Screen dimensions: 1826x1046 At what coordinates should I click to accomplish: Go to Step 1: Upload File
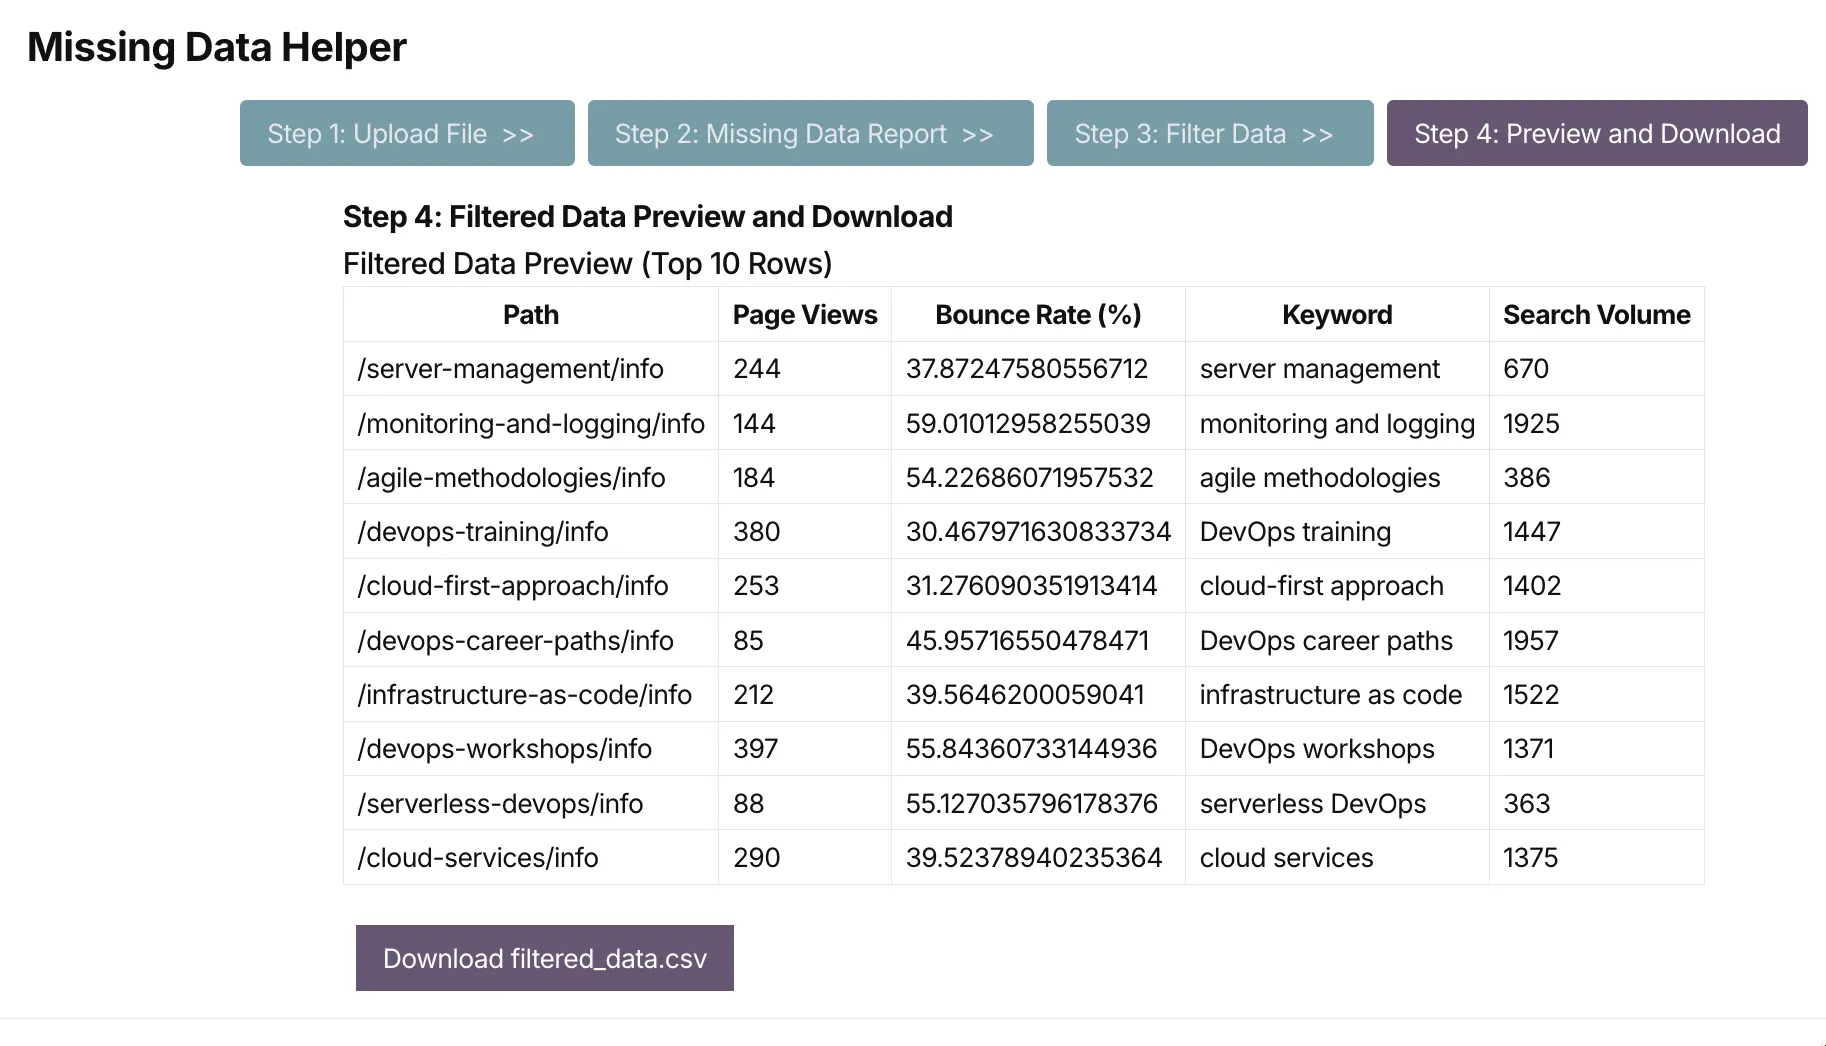pyautogui.click(x=407, y=133)
